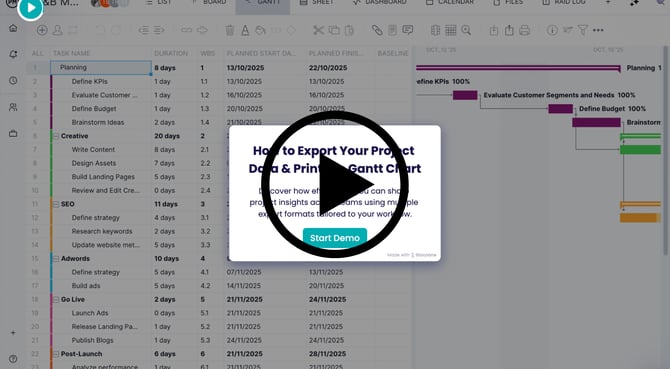Click the text color letter A icon
This screenshot has width=670, height=369.
245,30
